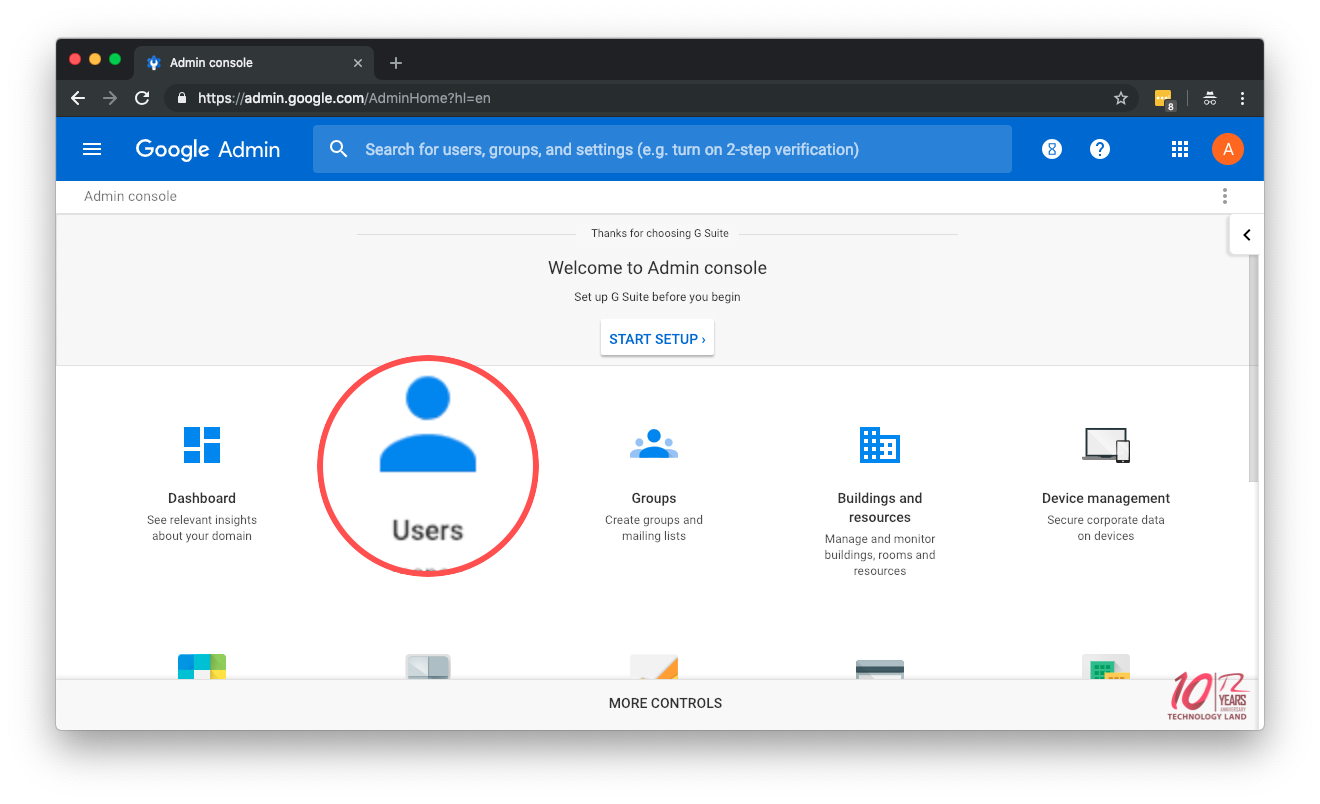Bookmark the page with star icon
Screen dimensions: 1320x804
1121,98
